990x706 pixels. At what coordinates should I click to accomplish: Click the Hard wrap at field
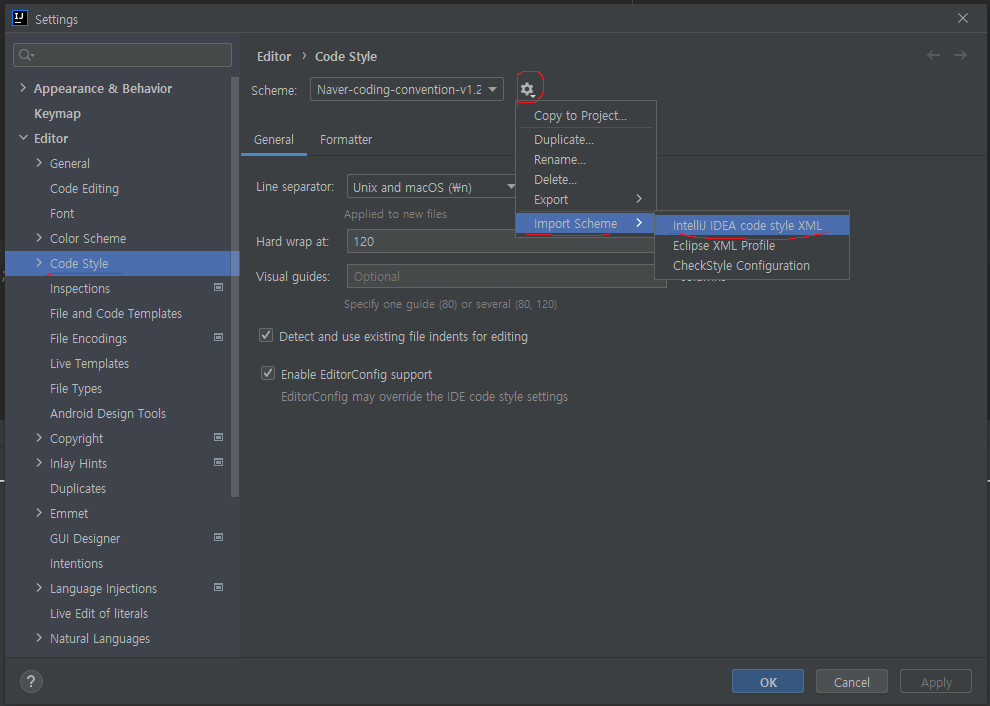click(x=500, y=241)
